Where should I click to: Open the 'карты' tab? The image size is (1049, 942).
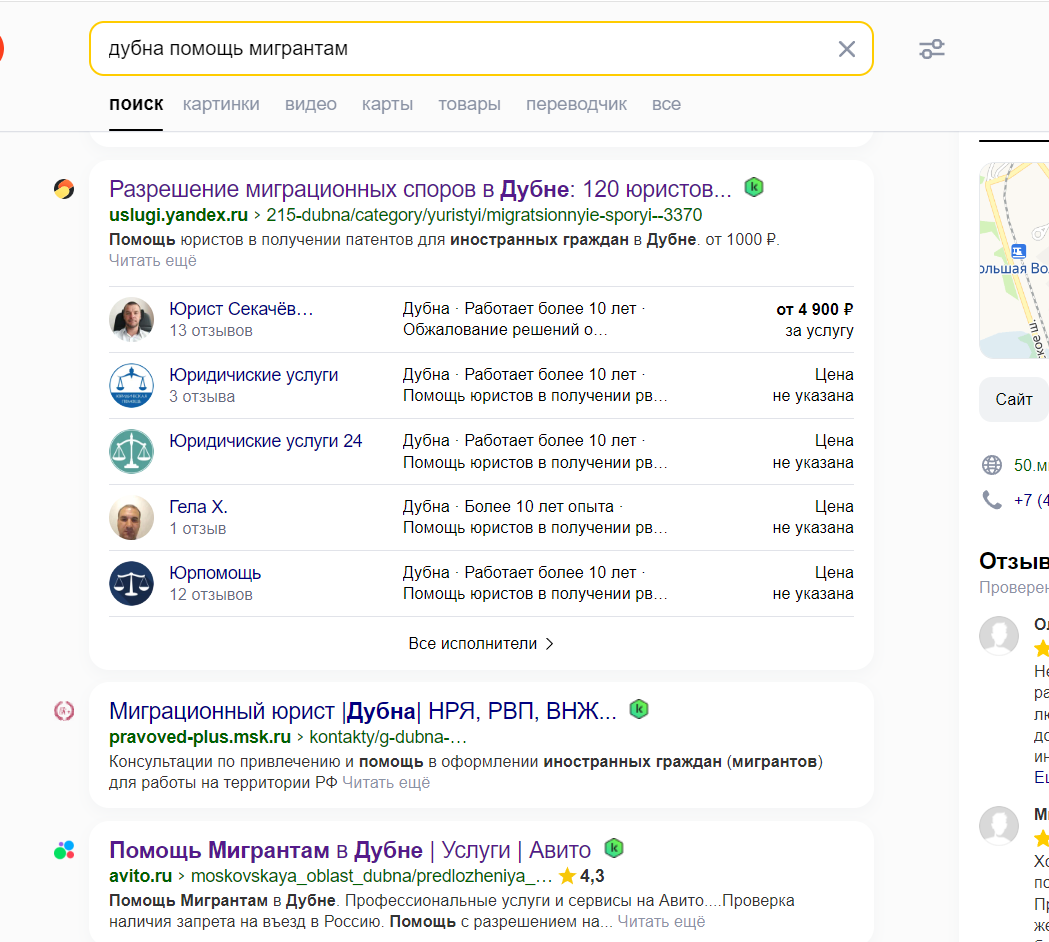point(387,104)
